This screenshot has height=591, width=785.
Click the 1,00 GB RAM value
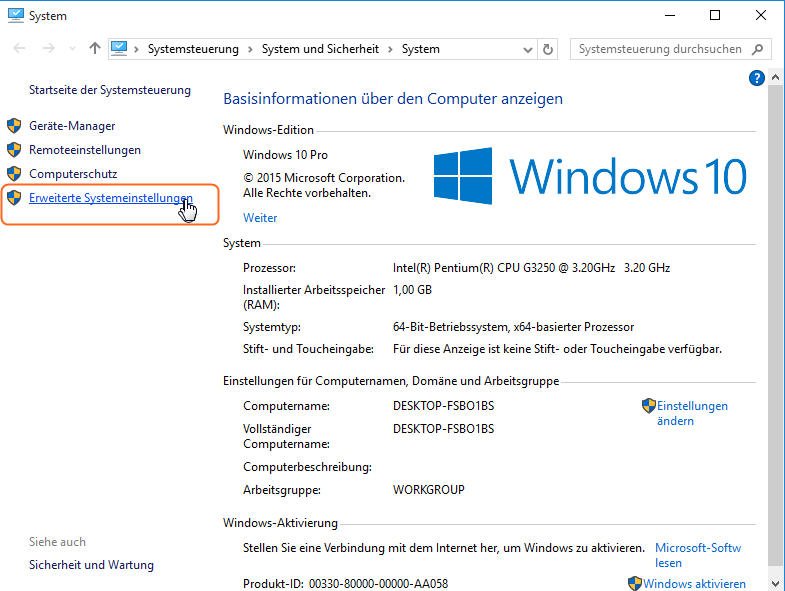point(412,290)
